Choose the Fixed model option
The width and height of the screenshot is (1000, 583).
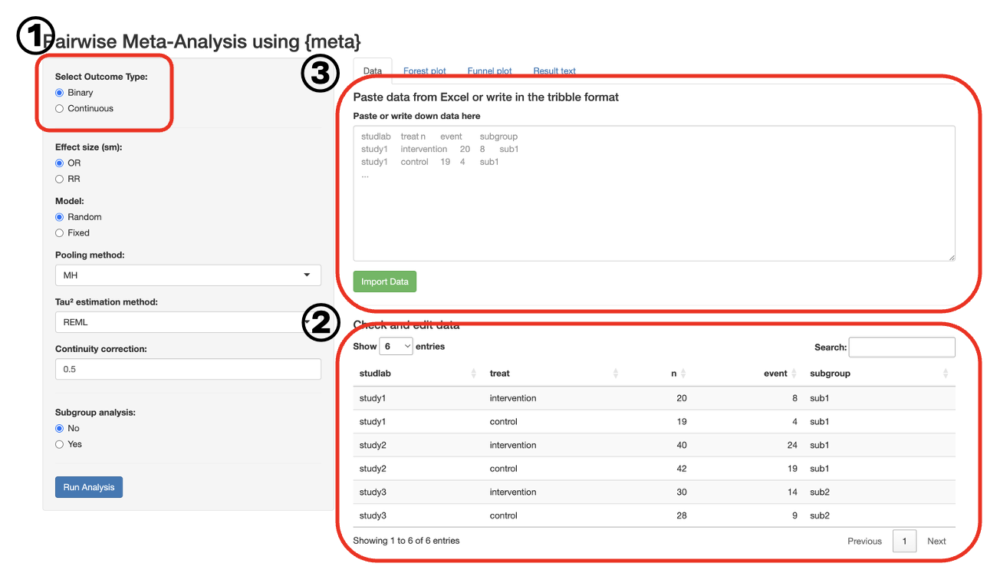60,233
